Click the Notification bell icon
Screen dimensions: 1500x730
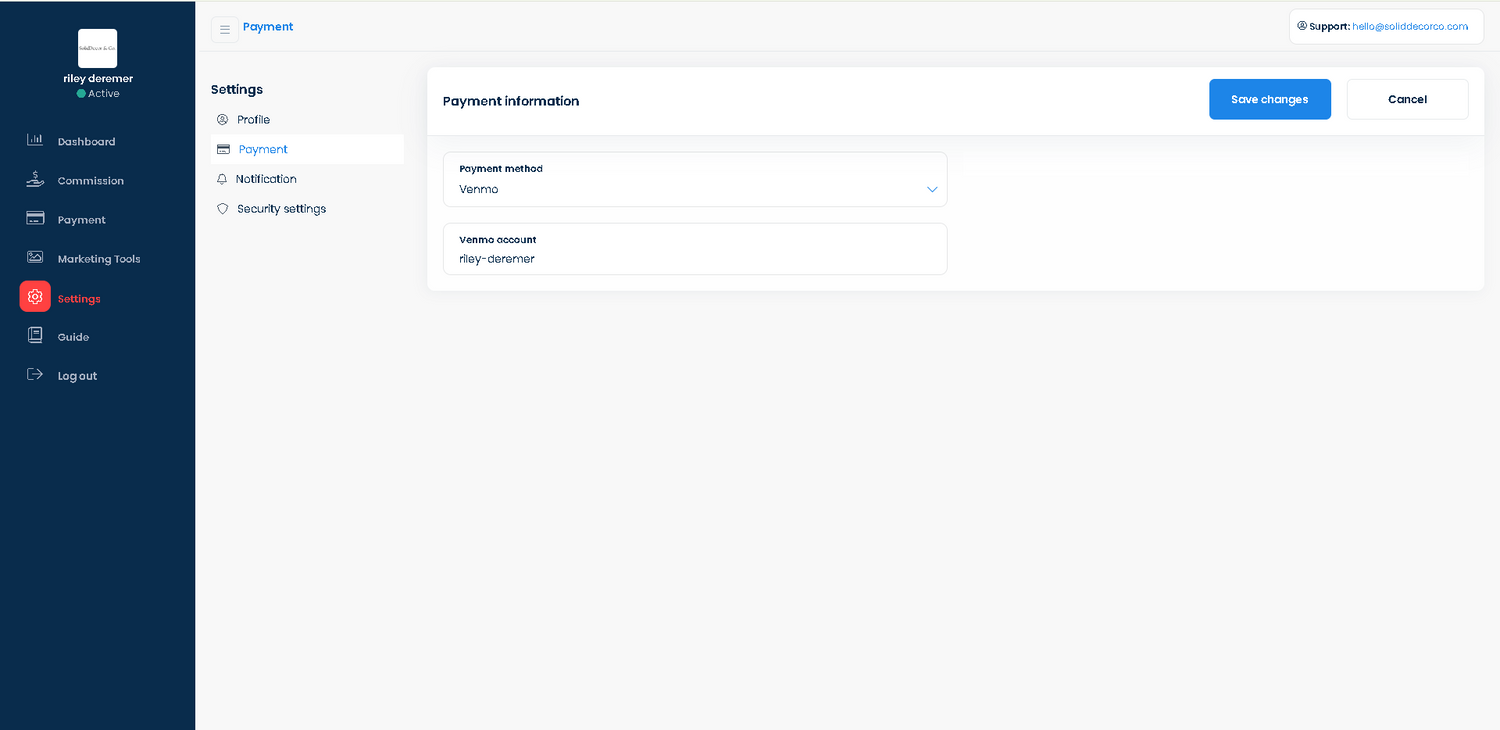click(x=222, y=178)
